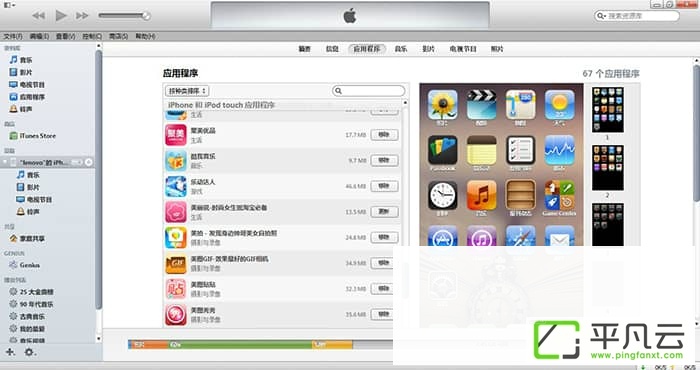Viewport: 700px width, 370px height.
Task: Click the 46.6 MB app's remove button
Action: (x=384, y=186)
